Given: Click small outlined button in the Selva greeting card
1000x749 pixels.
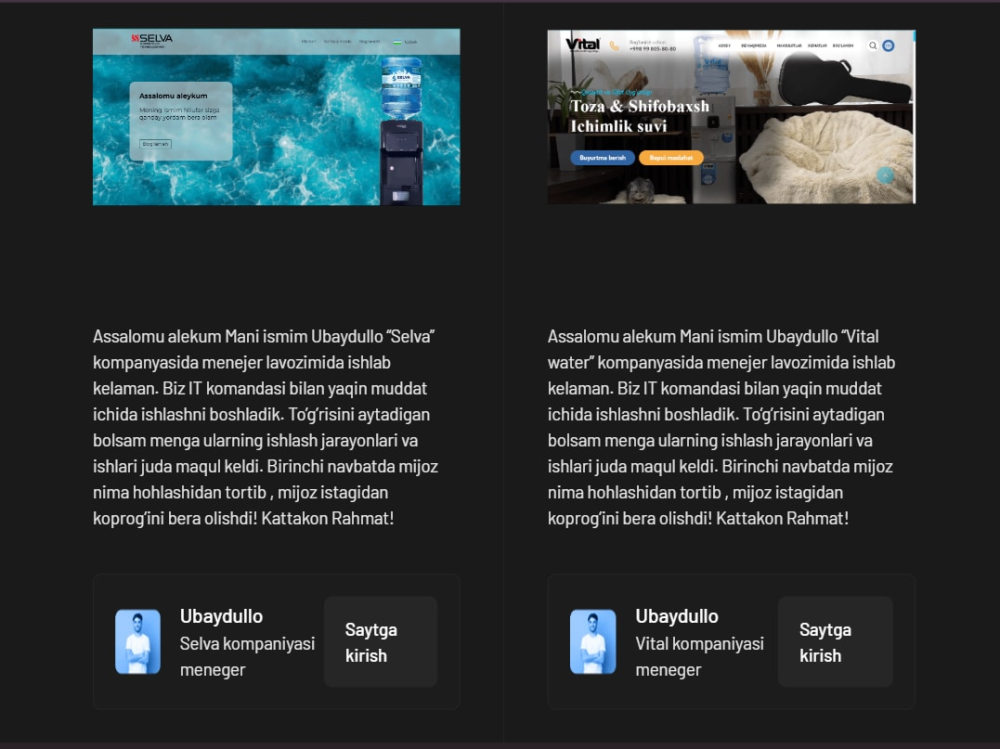Looking at the screenshot, I should [156, 144].
